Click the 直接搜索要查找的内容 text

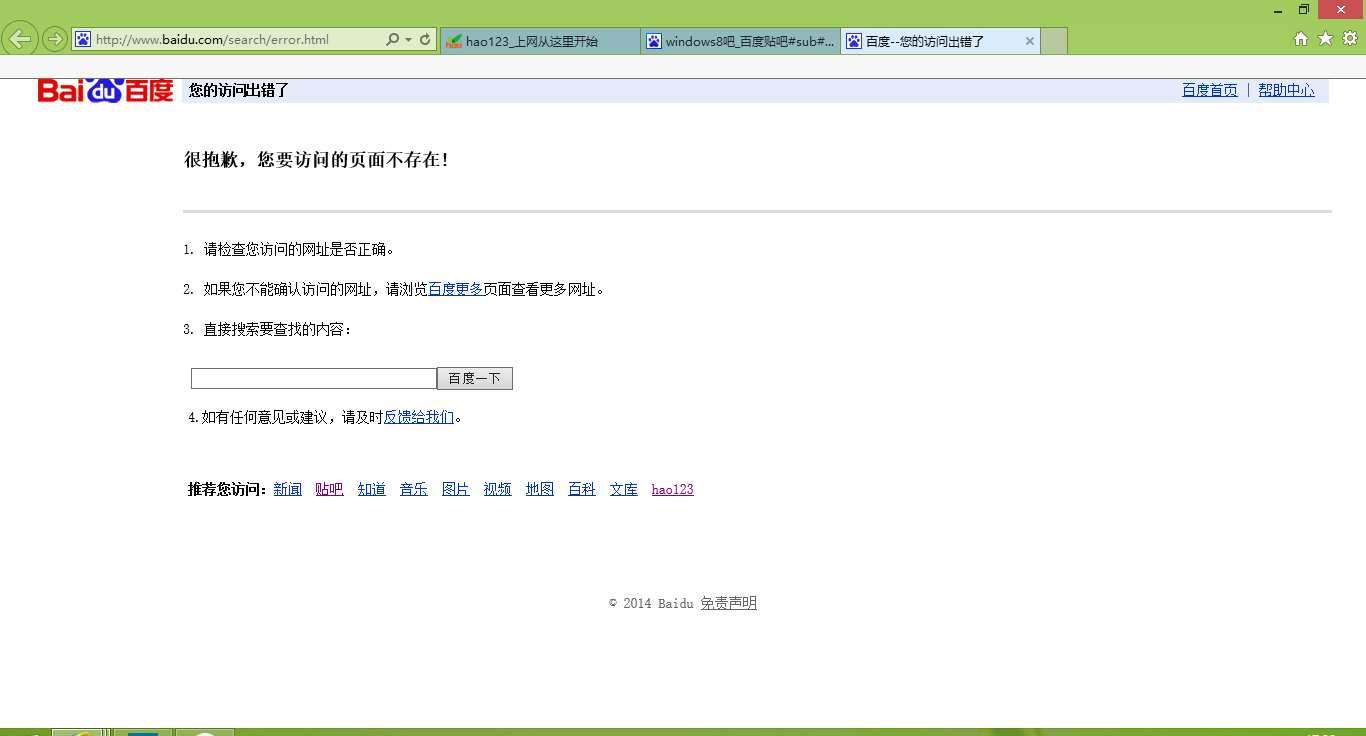[278, 329]
